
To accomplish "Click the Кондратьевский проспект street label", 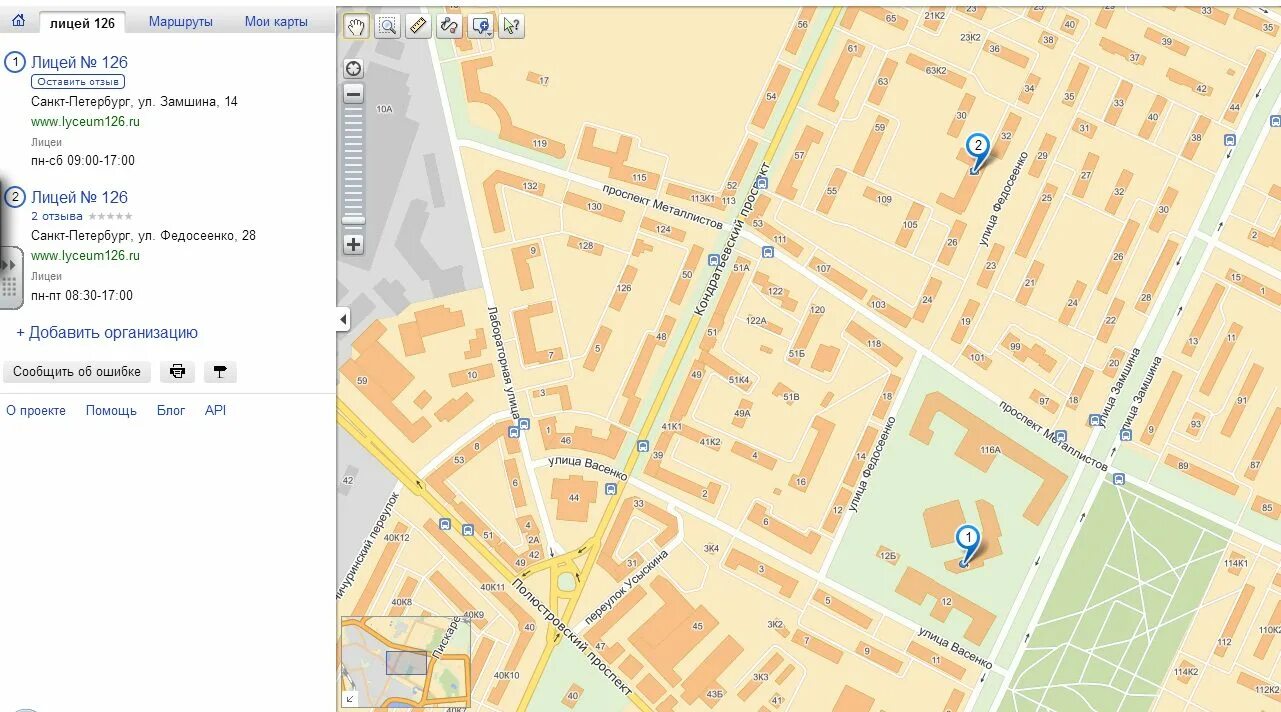I will (x=734, y=241).
